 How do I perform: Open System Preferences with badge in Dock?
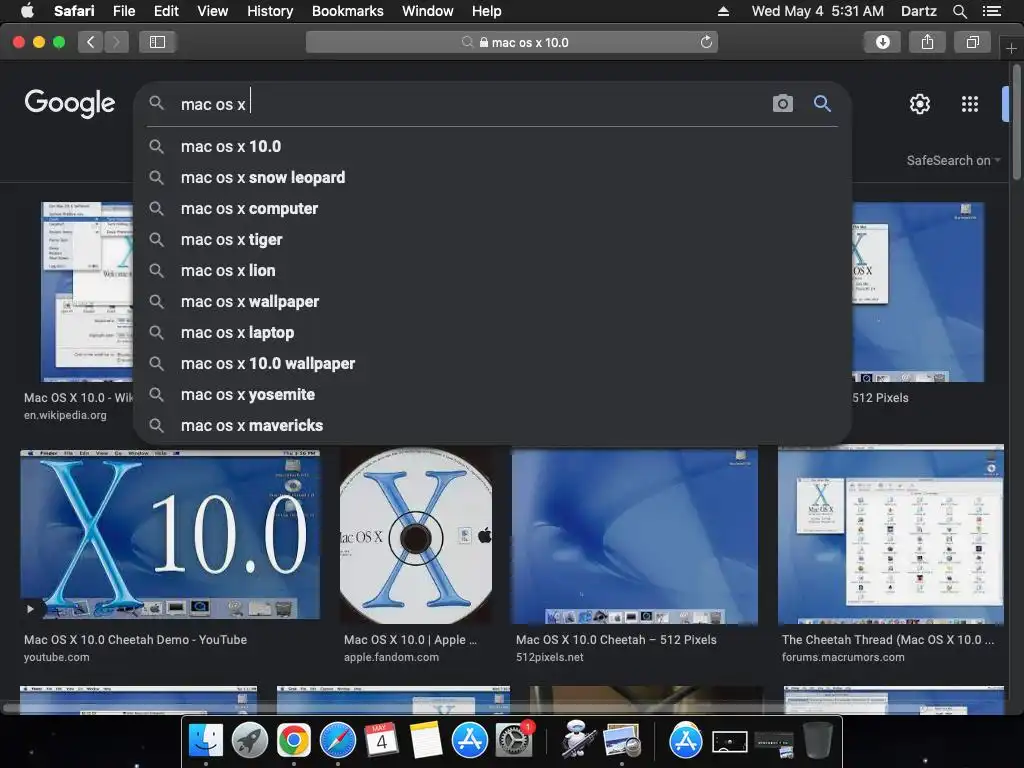tap(514, 741)
